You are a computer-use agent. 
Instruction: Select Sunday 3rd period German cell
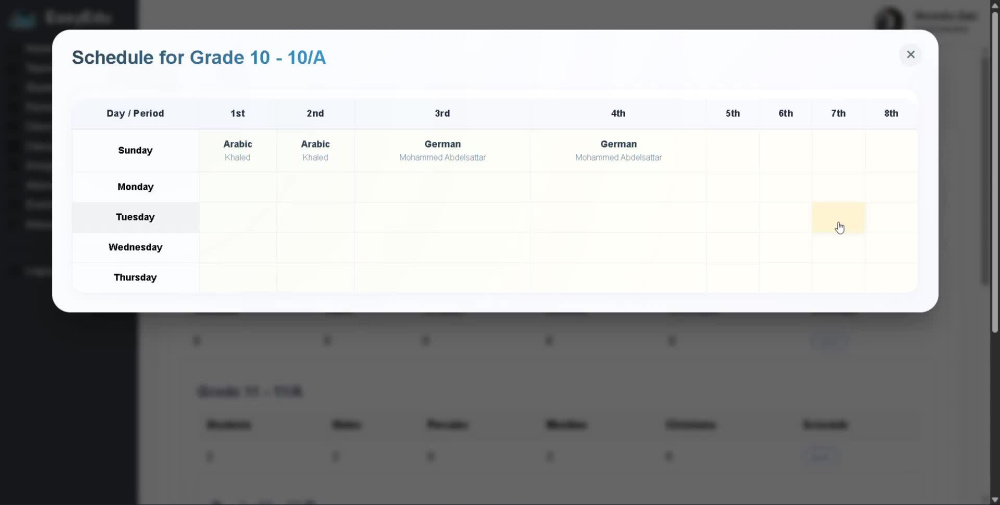pos(442,150)
